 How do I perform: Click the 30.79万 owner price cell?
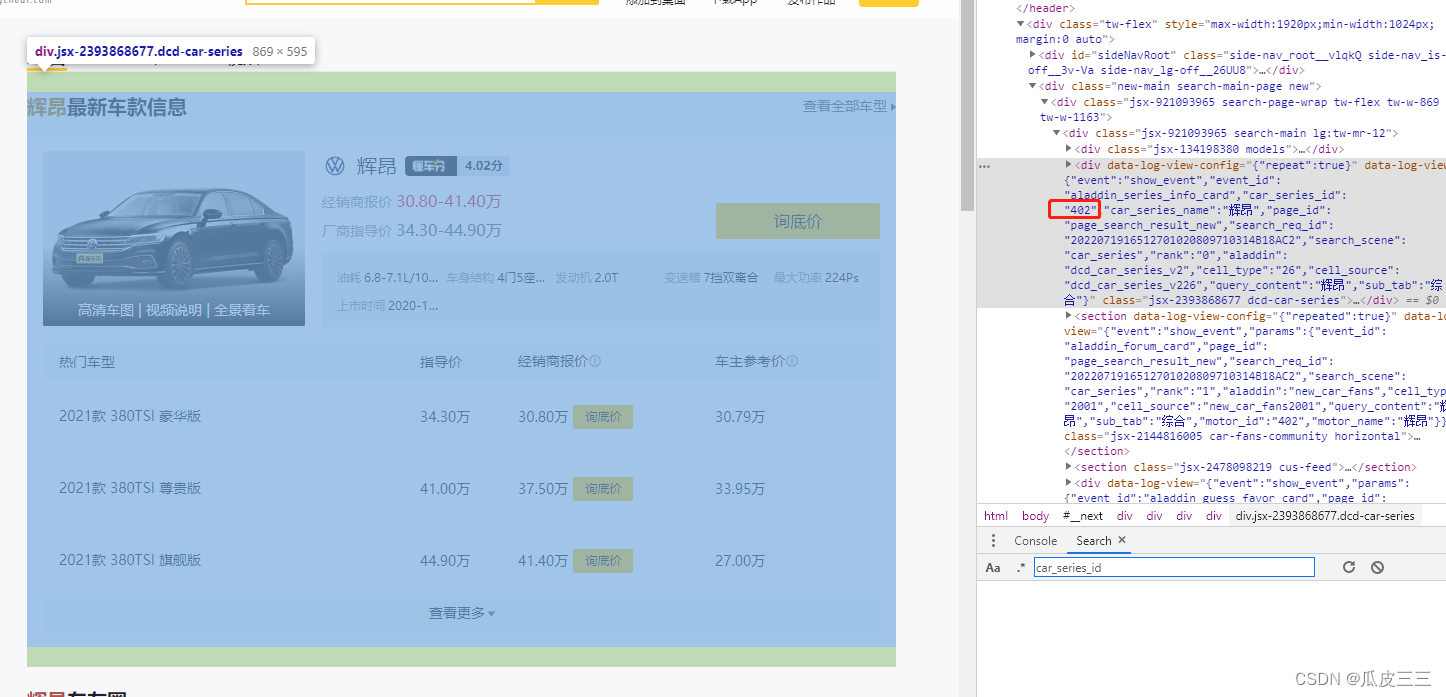click(740, 417)
